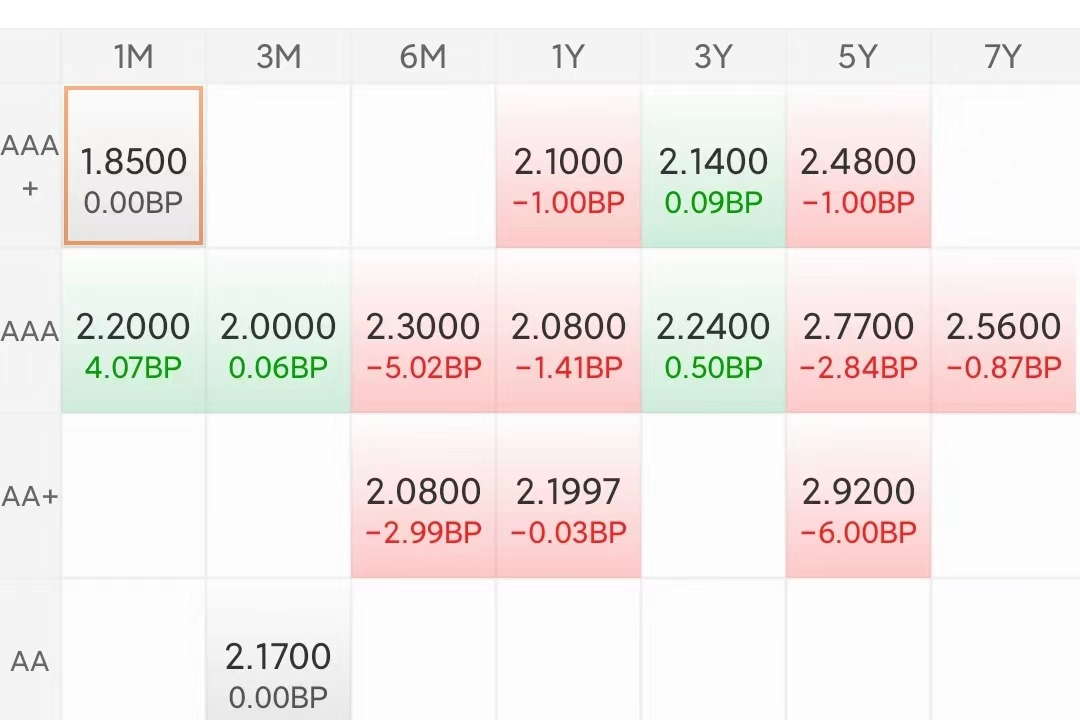Image resolution: width=1080 pixels, height=720 pixels.
Task: Click the AAA 1M cell showing 2.2000
Action: click(x=134, y=332)
